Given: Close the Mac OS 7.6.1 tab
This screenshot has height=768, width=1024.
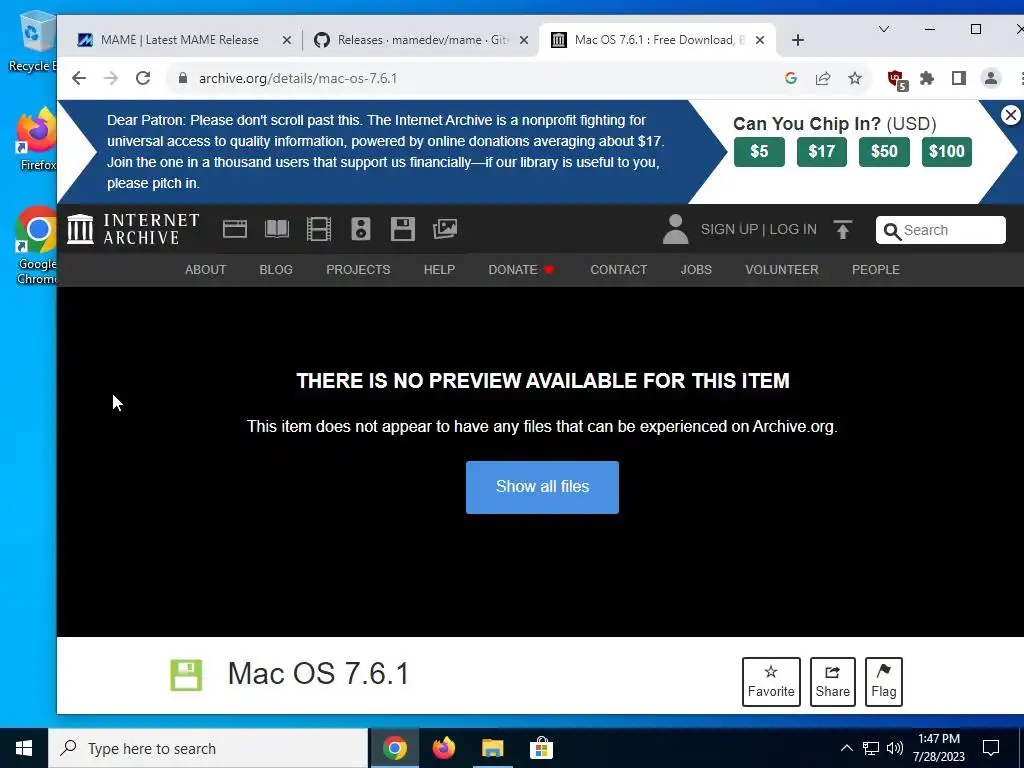Looking at the screenshot, I should [x=760, y=40].
